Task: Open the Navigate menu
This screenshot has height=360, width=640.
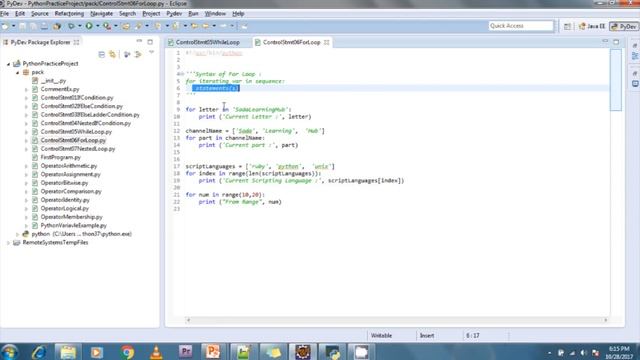Action: pos(101,13)
